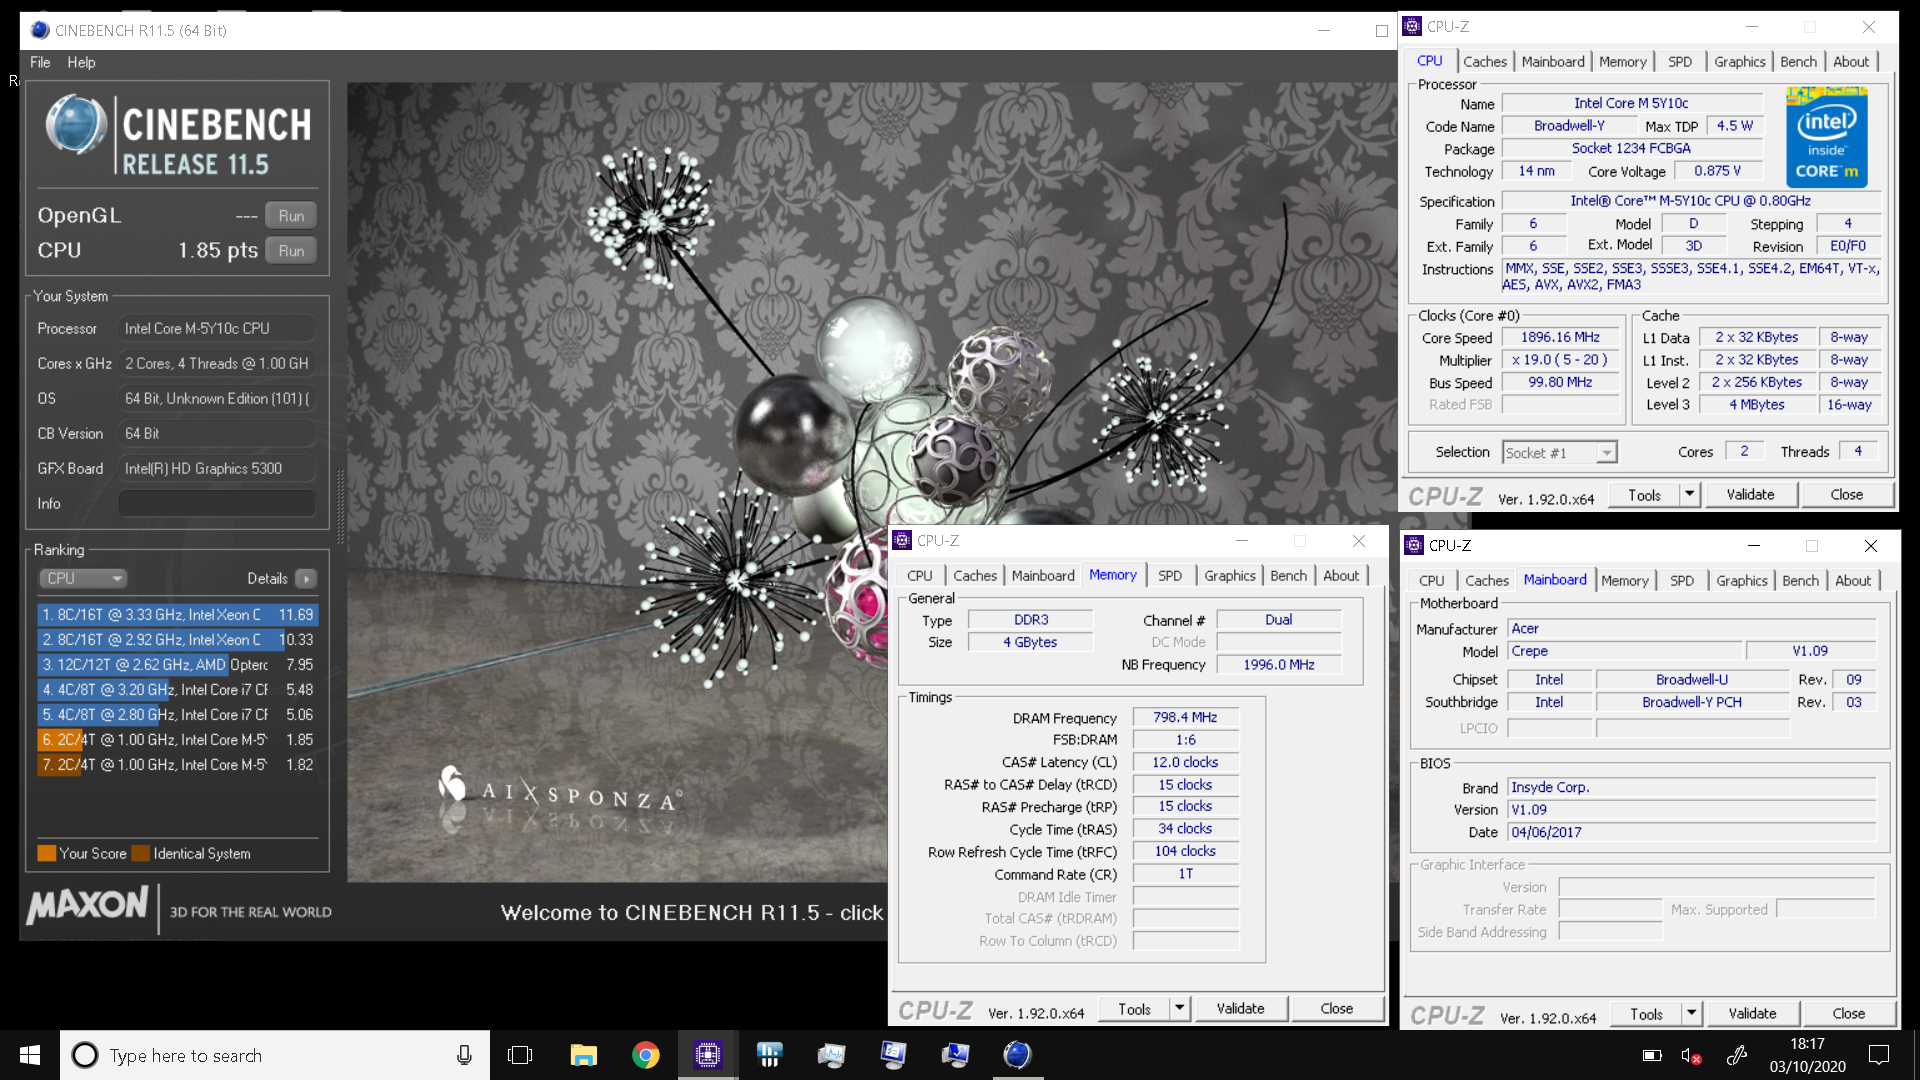Open the notification center icon

tap(1879, 1055)
